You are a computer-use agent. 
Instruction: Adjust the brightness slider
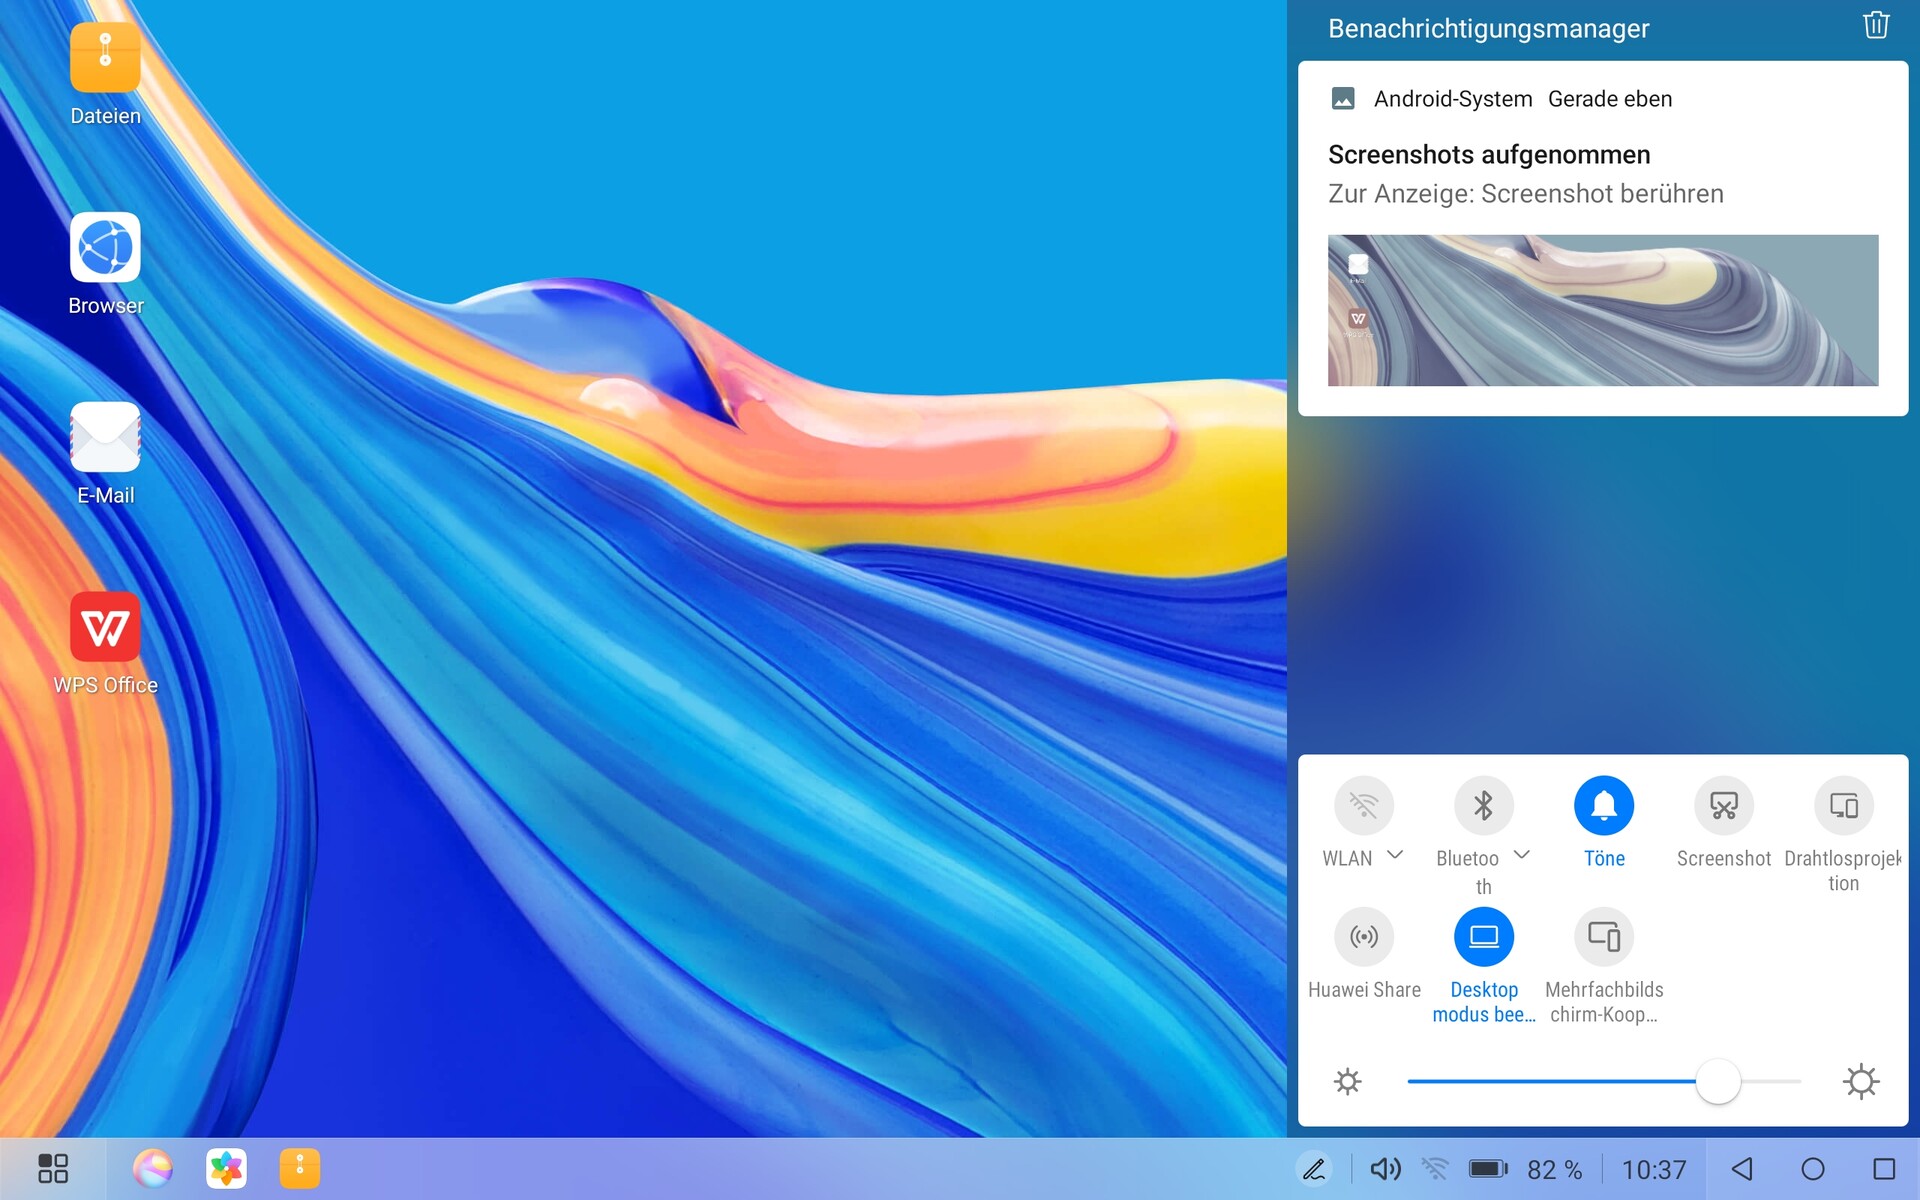click(x=1717, y=1081)
